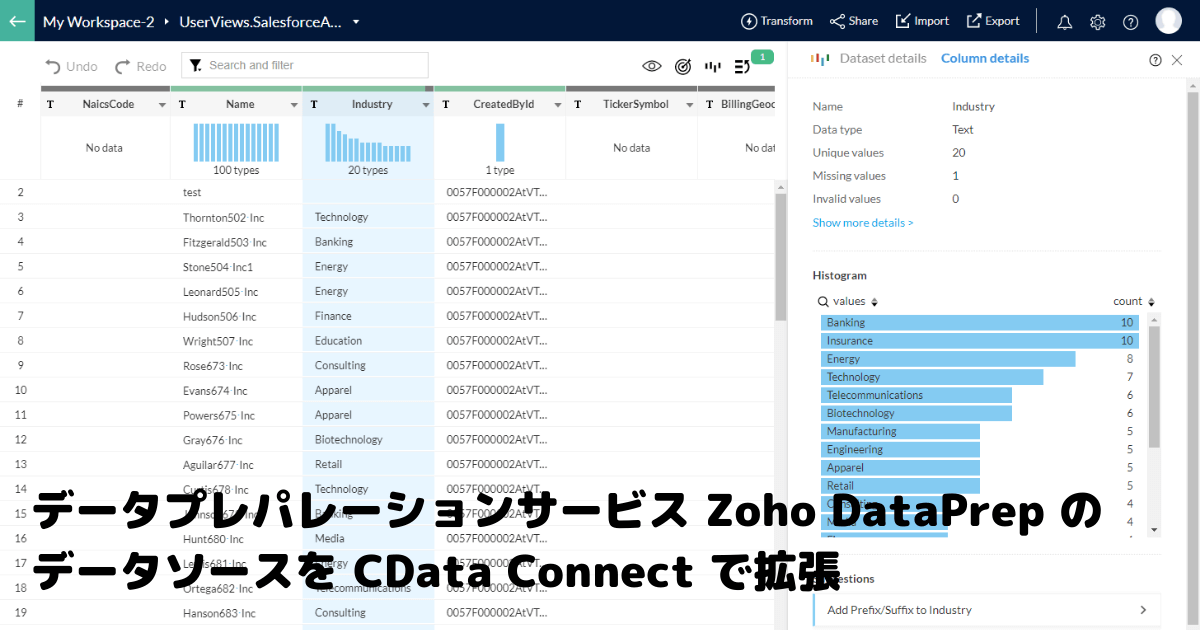Click Show more details link
Image resolution: width=1200 pixels, height=630 pixels.
[x=862, y=223]
